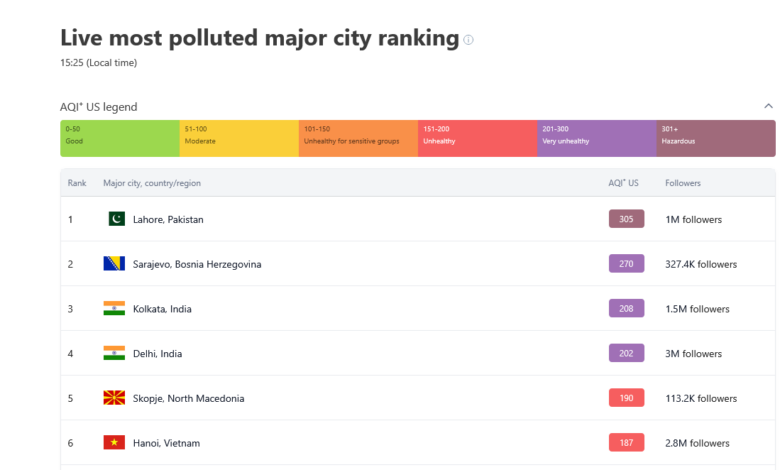Click the Vietnam flag icon
Screen dimensions: 780x470
pos(114,443)
